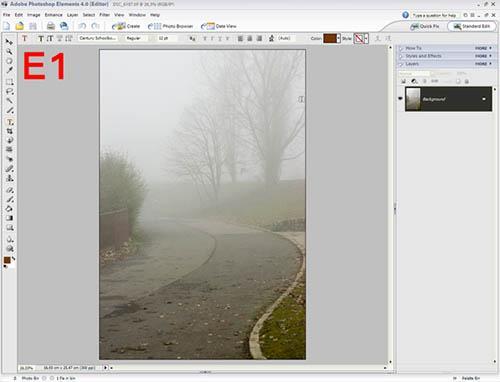Screen dimensions: 500x382
Task: Select the Hand tool
Action: coord(9,61)
